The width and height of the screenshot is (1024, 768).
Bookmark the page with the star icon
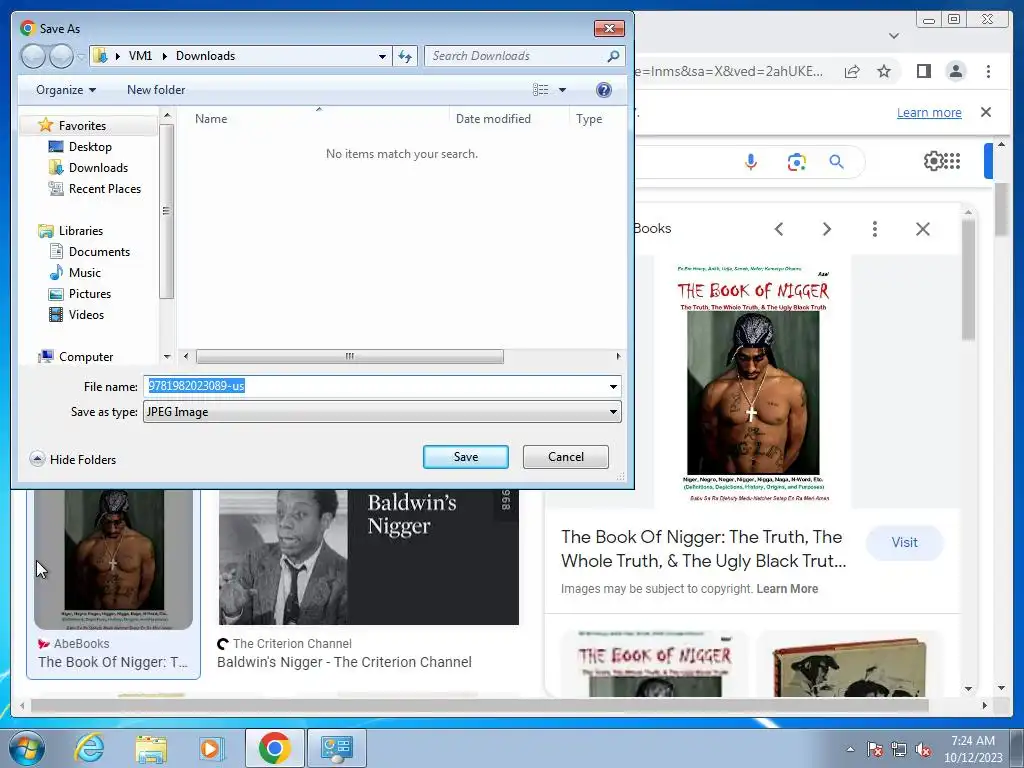point(884,71)
